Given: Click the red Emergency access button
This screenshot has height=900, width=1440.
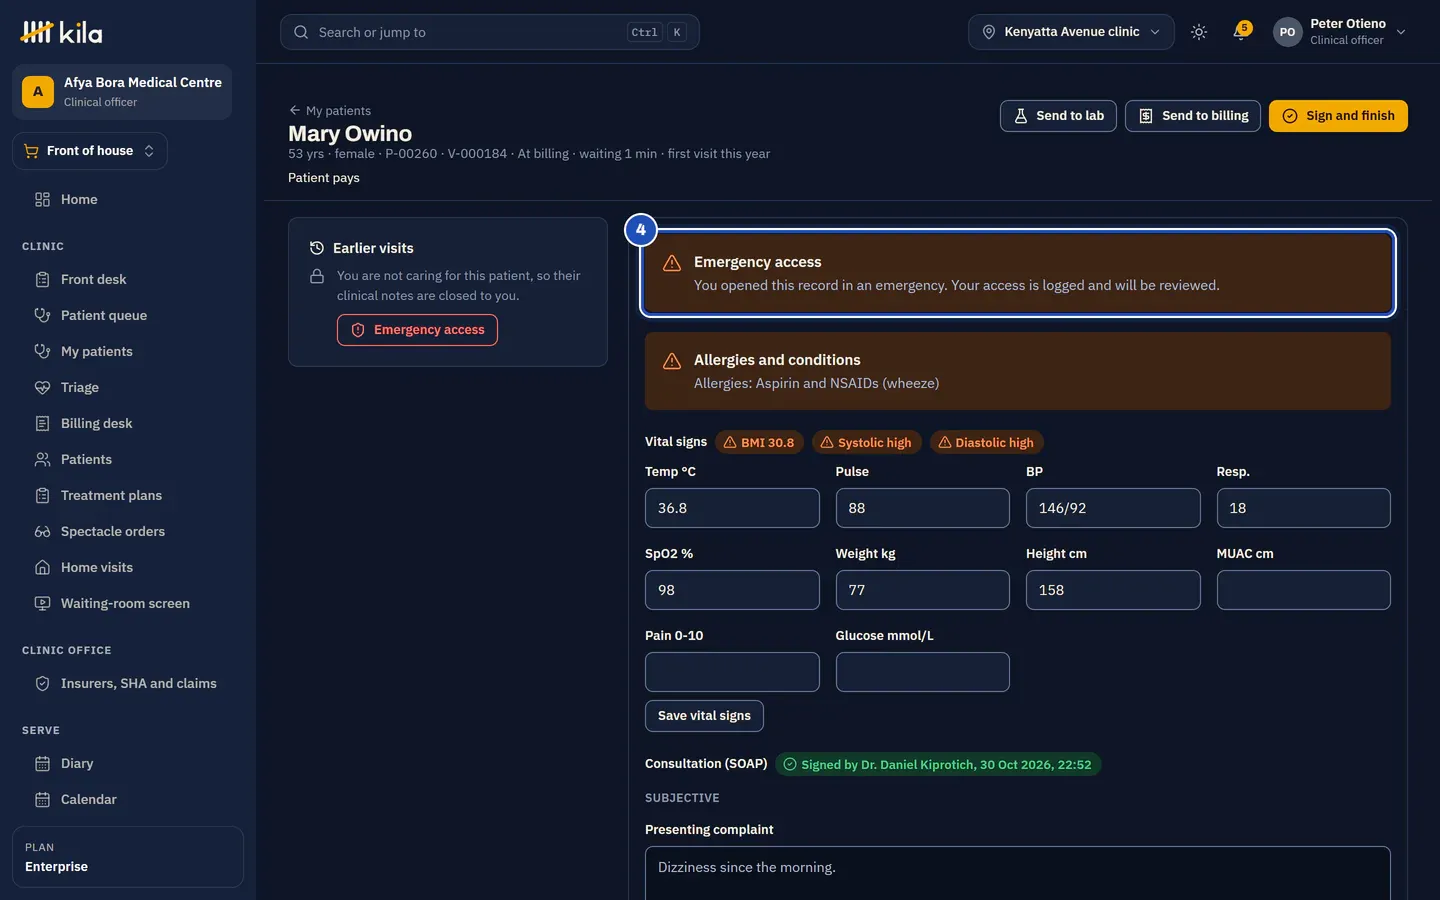Looking at the screenshot, I should 417,330.
